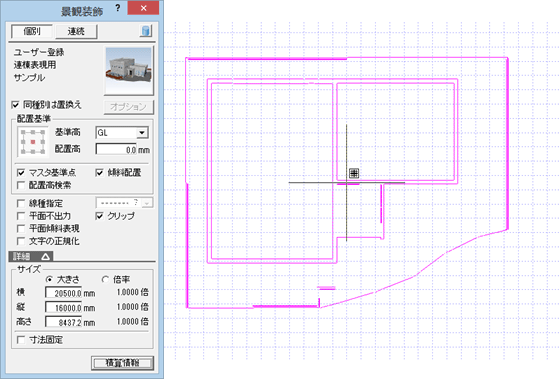Select the building sample thumbnail

point(129,70)
